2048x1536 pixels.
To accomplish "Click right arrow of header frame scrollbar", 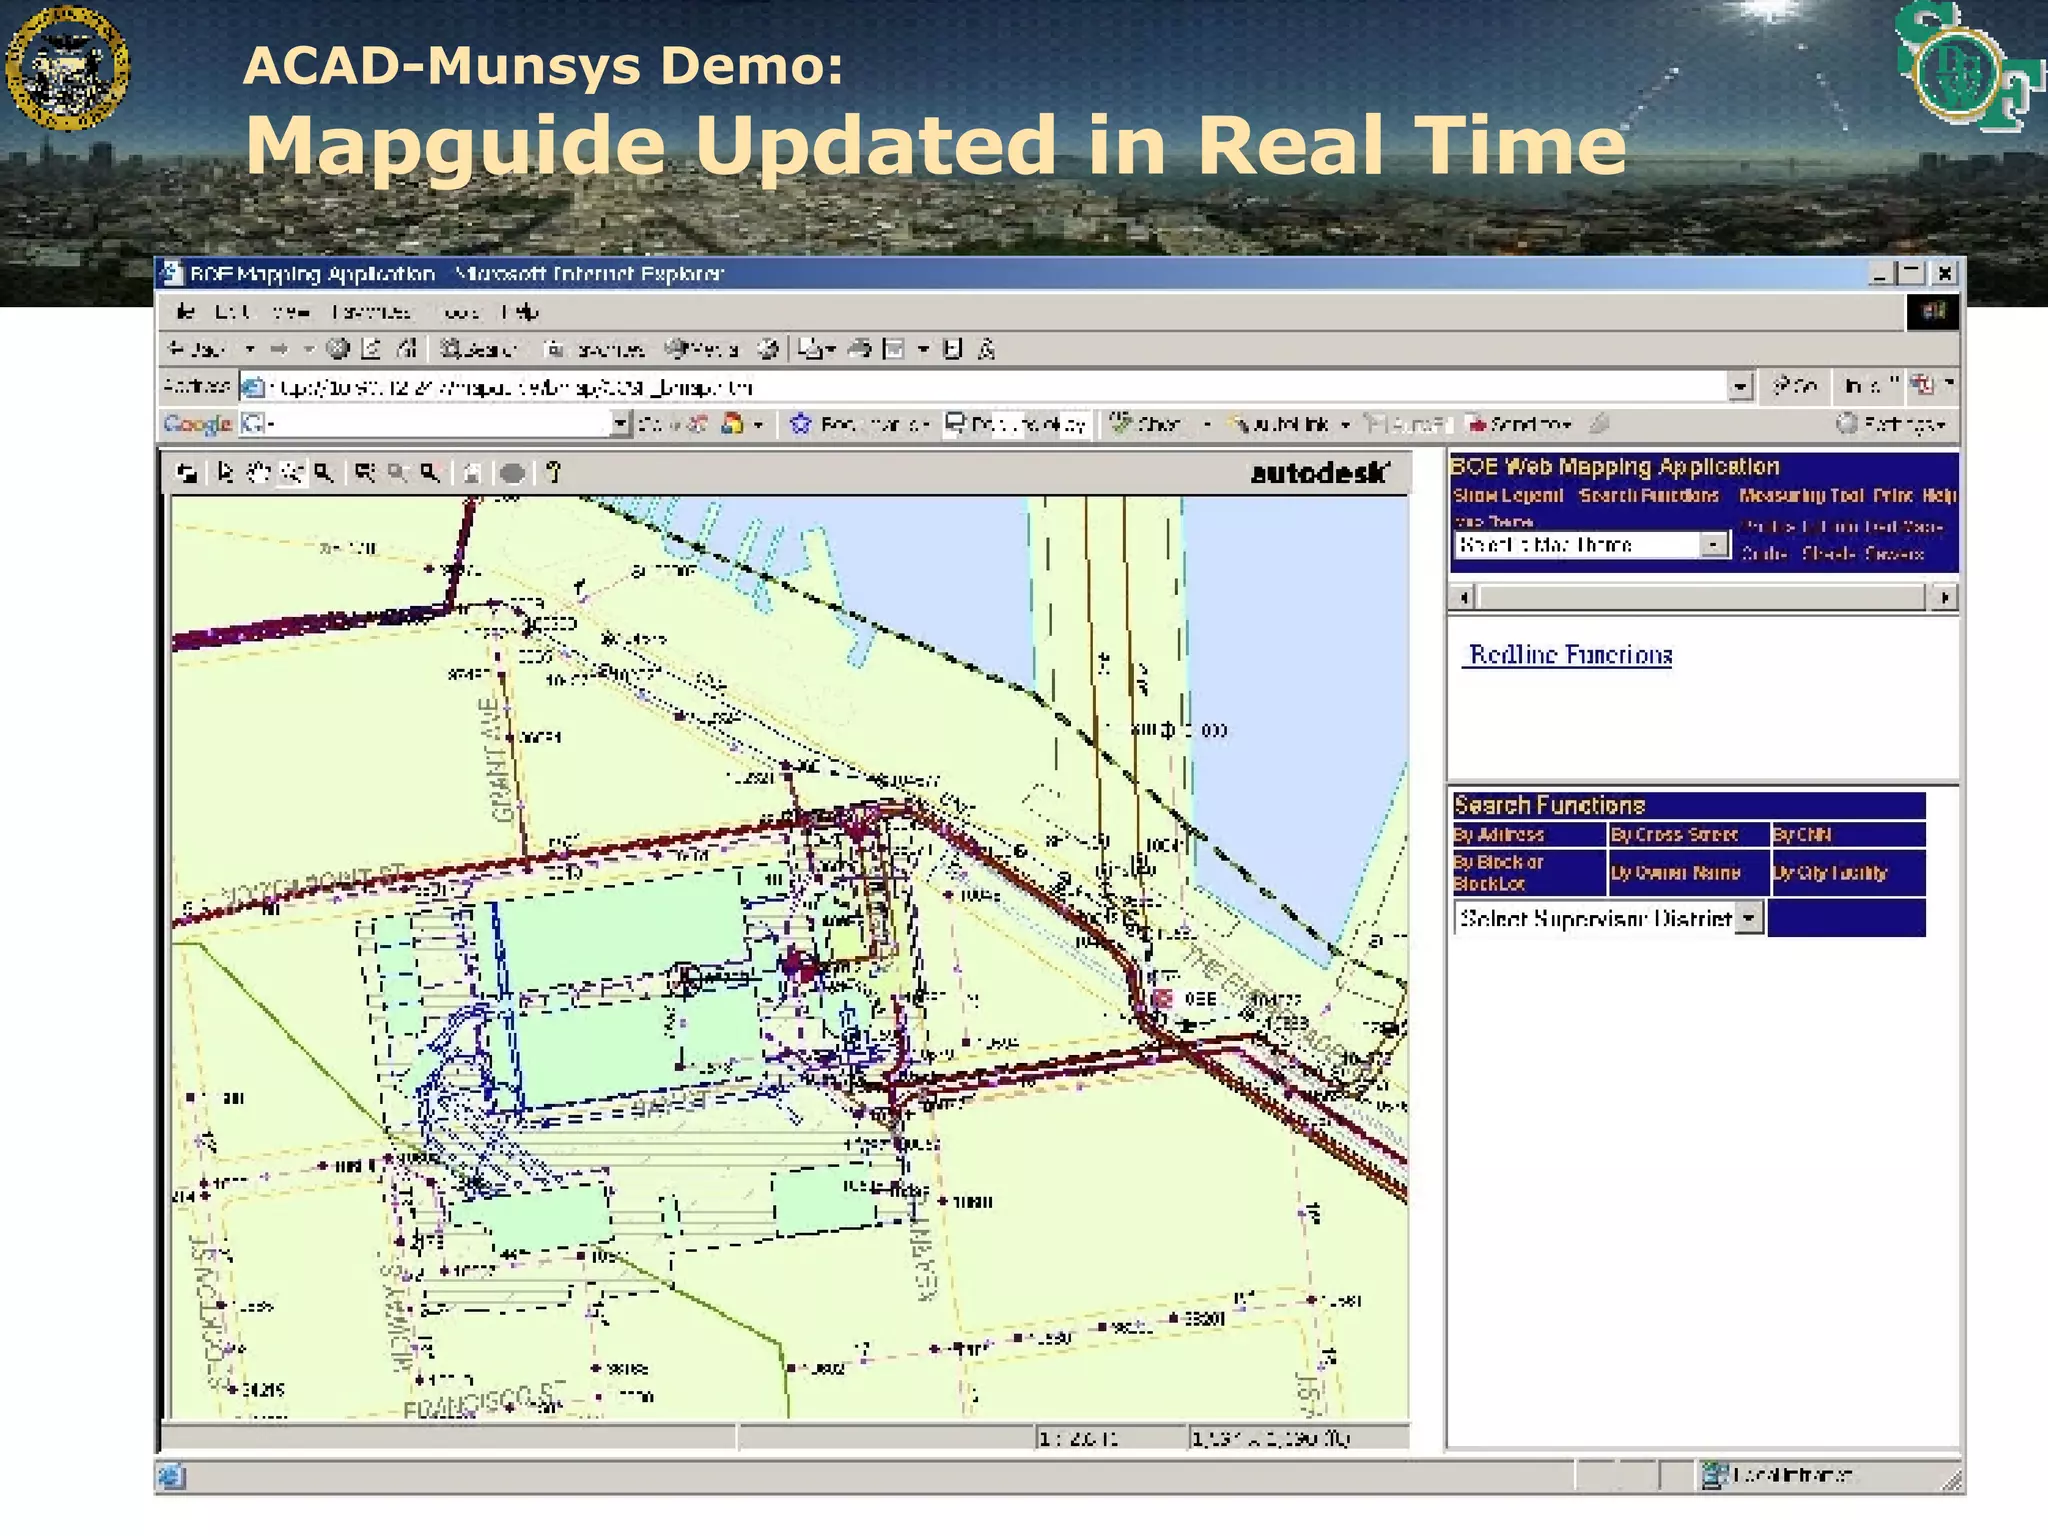I will [x=1944, y=597].
